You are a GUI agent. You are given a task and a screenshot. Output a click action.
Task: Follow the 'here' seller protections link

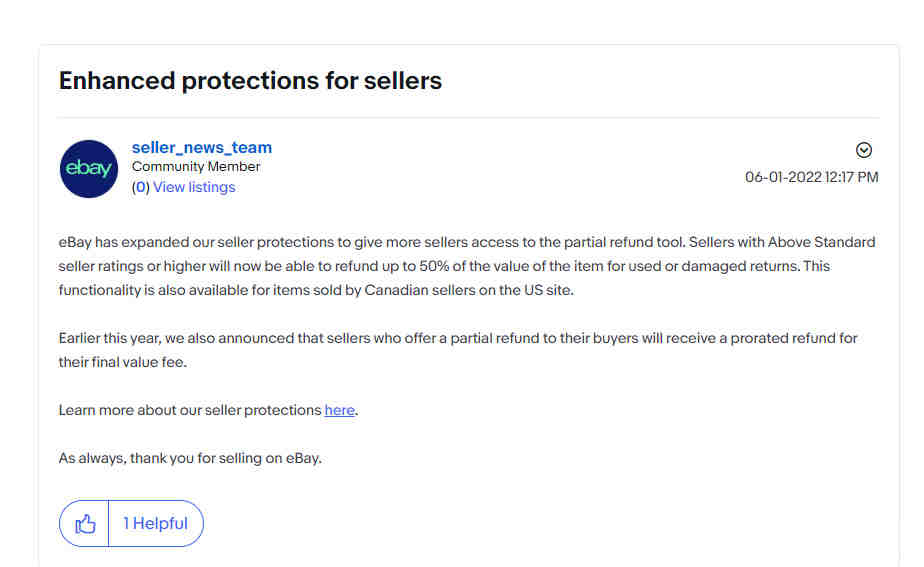339,410
